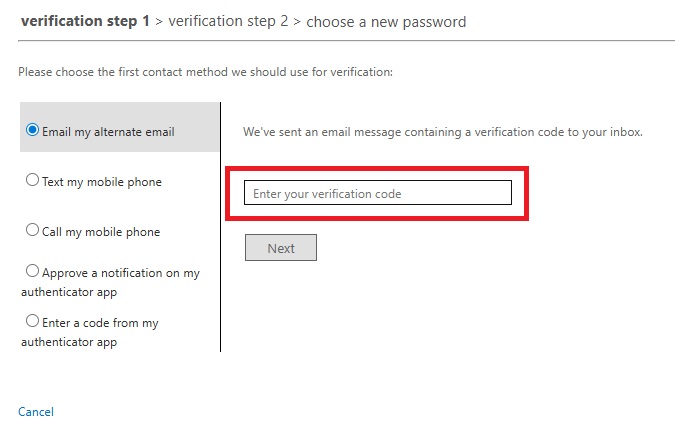Viewport: 675px width, 431px height.
Task: Click the "Approve a notification on my" label text
Action: 120,273
